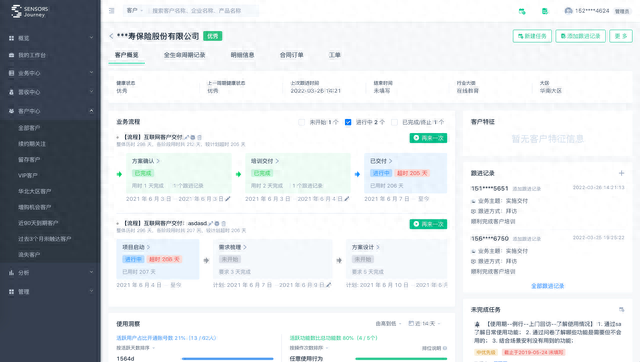Edit dates pencil under 方案确认 stage
Screen dimensions: 640x362
click(228, 199)
